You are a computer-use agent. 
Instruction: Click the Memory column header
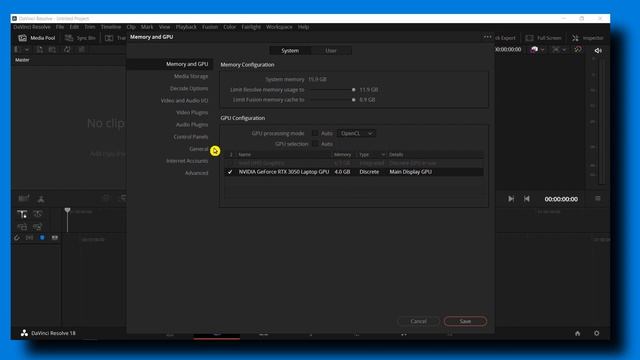click(x=342, y=154)
